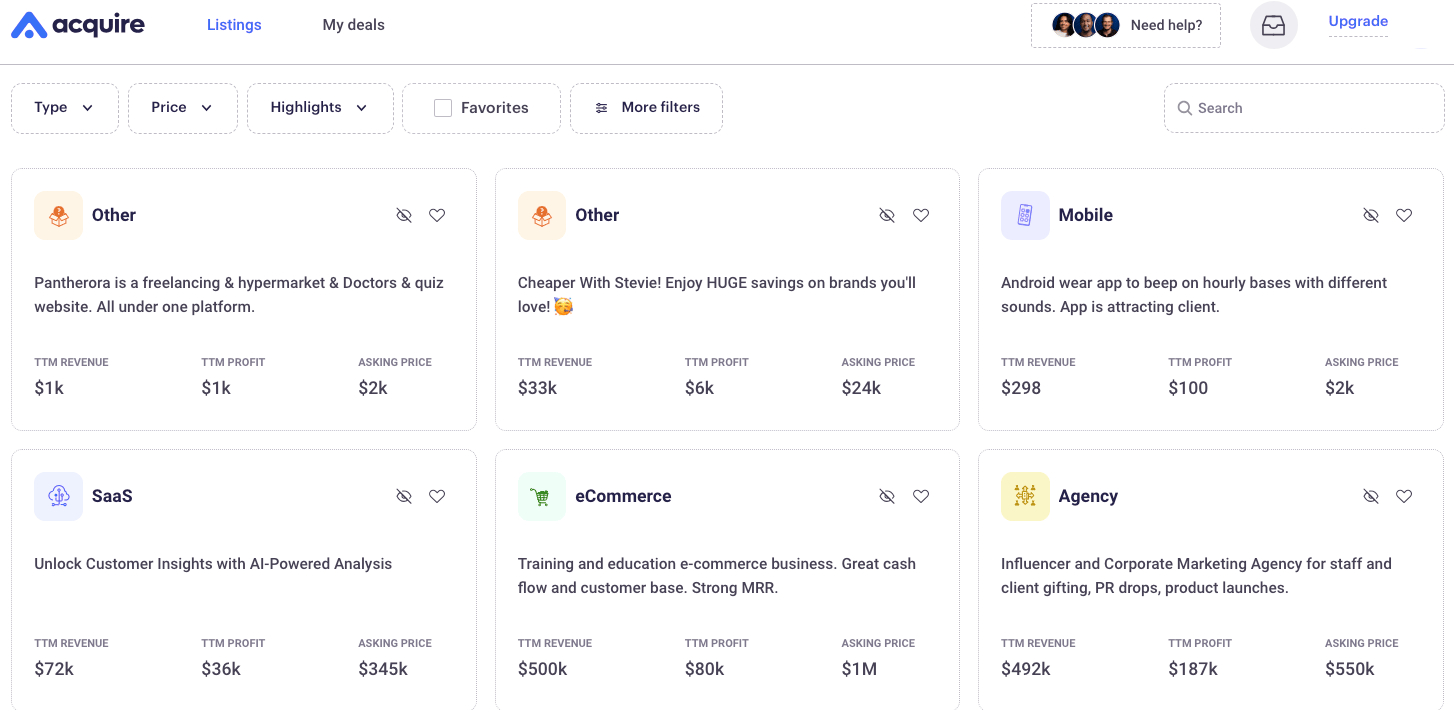The width and height of the screenshot is (1454, 710).
Task: Enable the Favorites checkbox filter
Action: point(443,108)
